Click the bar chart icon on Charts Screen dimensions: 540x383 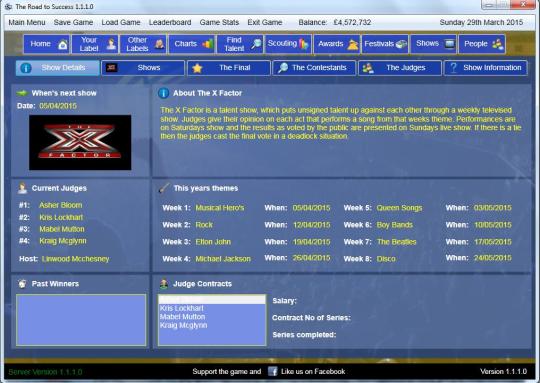(208, 44)
